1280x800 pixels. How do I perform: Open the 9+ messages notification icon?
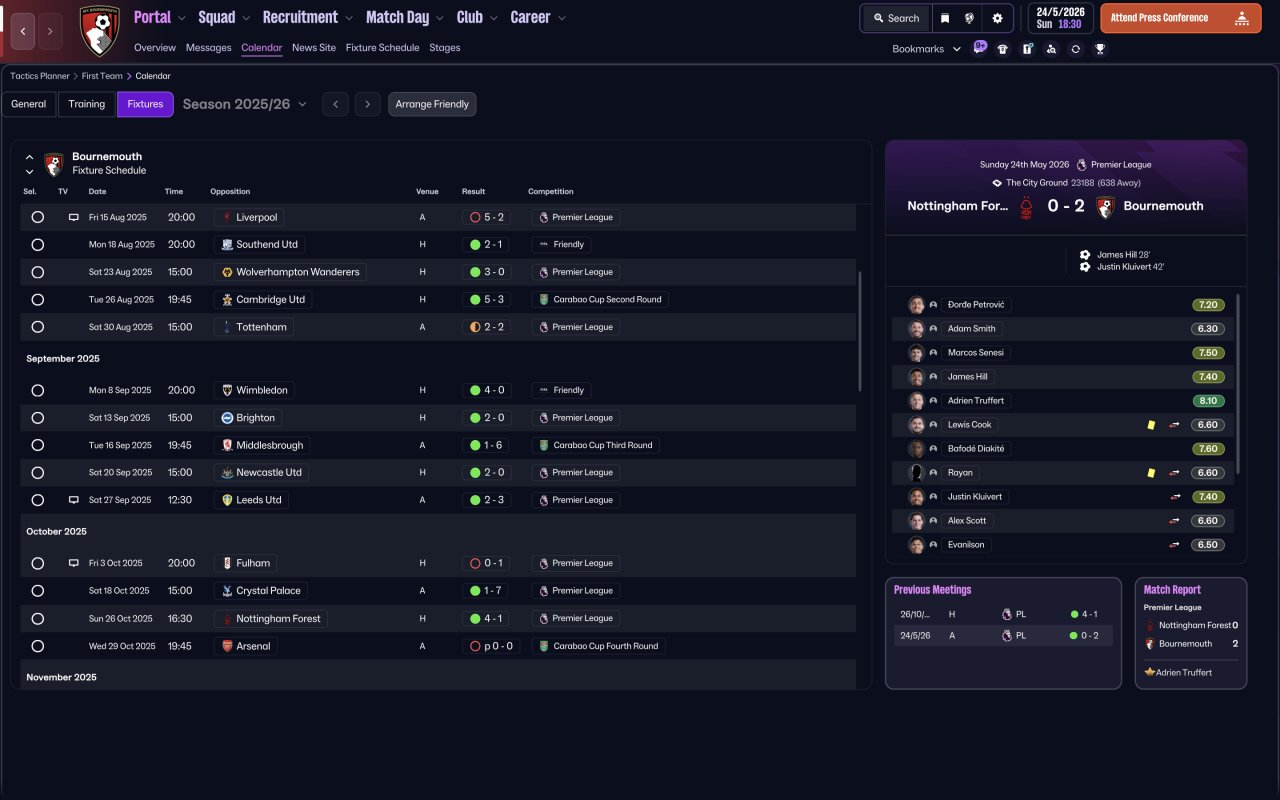[x=980, y=47]
